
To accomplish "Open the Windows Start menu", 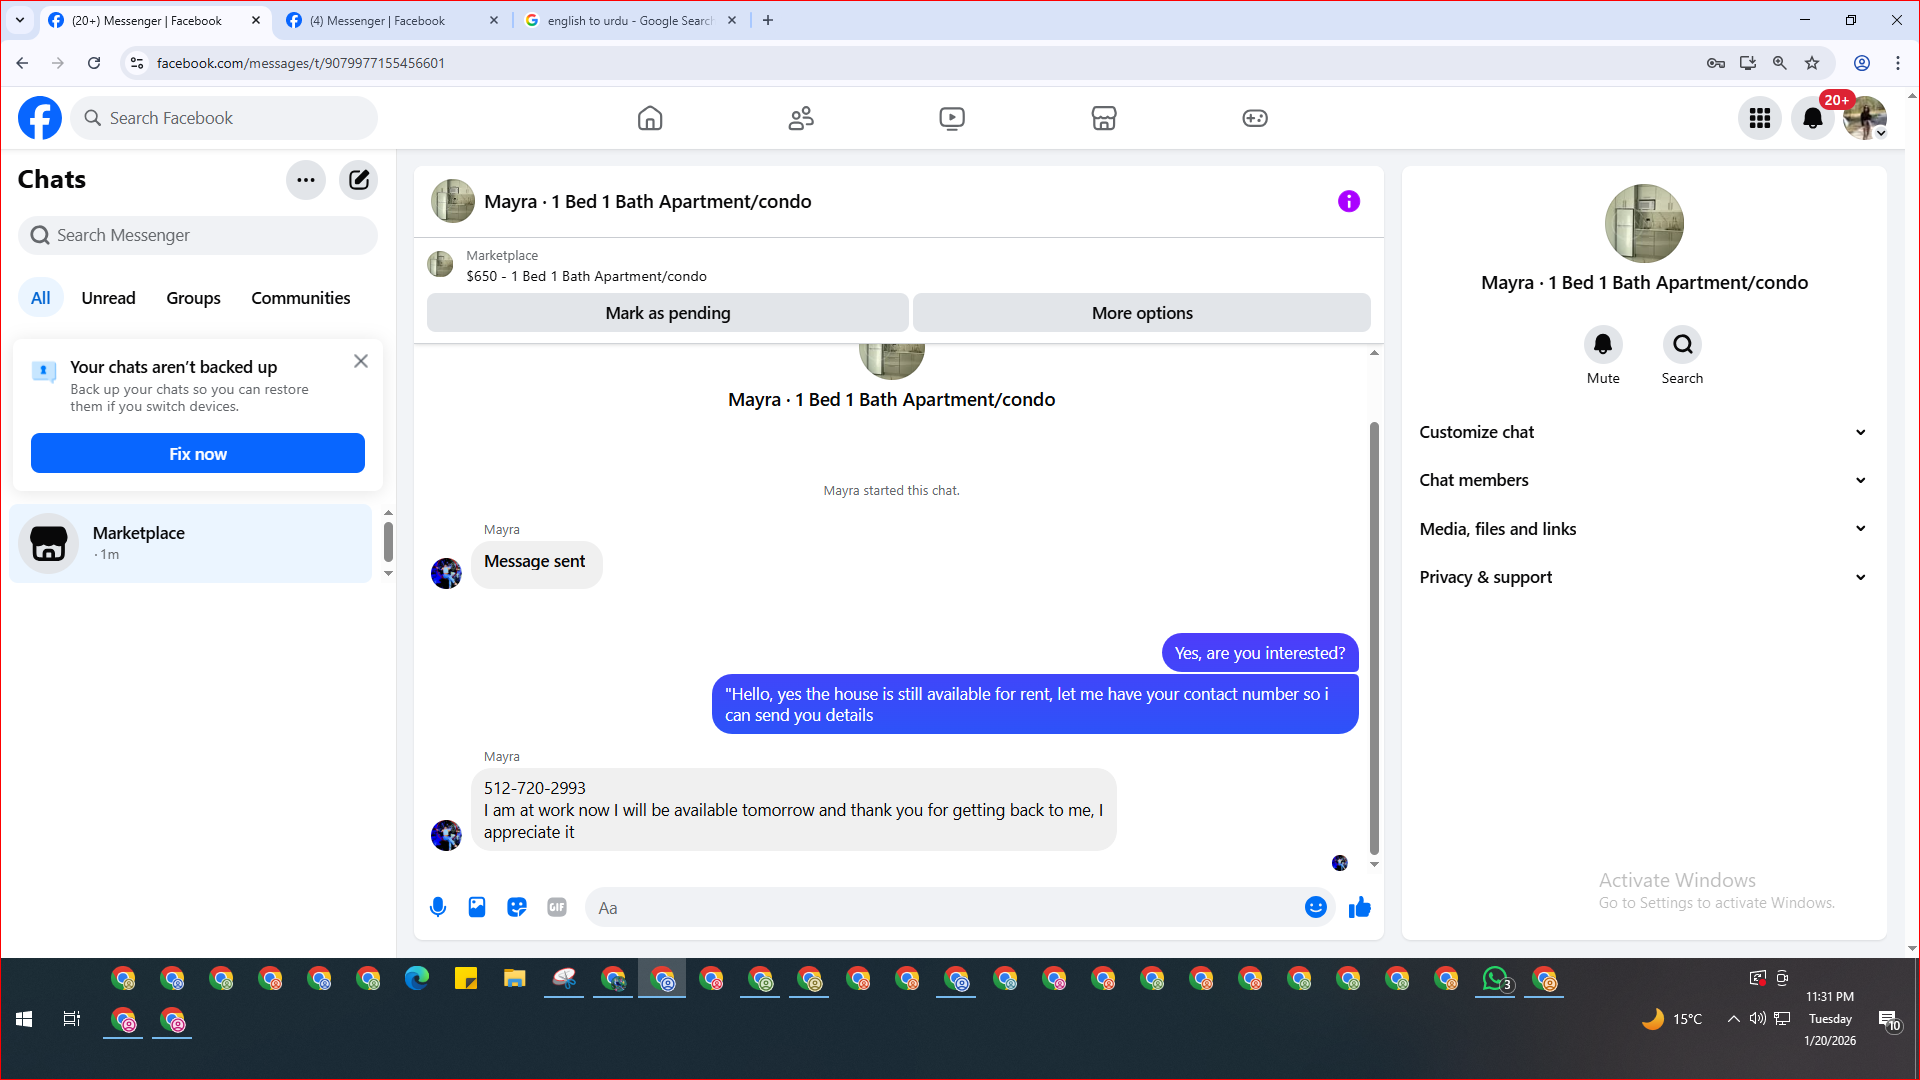I will [24, 1019].
